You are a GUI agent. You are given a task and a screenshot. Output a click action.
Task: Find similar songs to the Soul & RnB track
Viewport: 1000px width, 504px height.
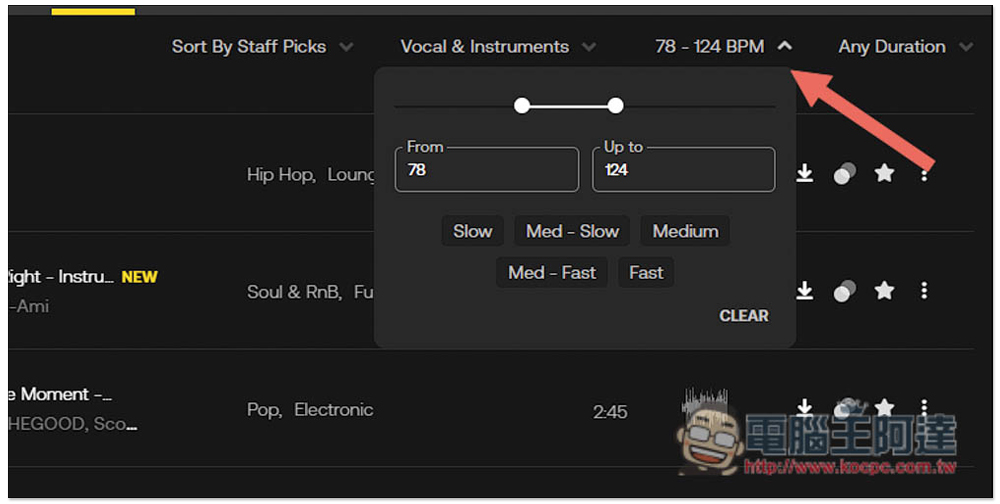tap(845, 290)
